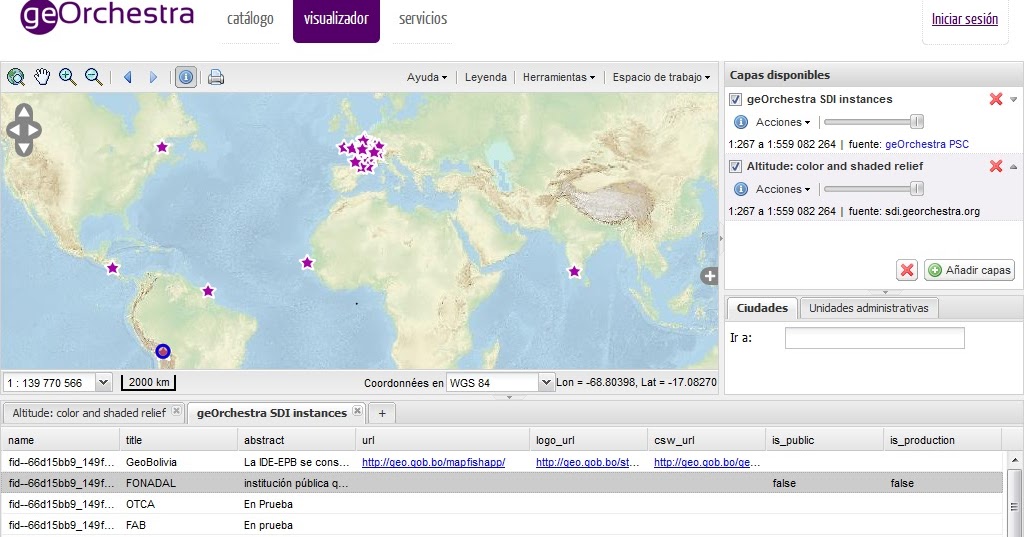Click the print map icon

click(x=215, y=77)
